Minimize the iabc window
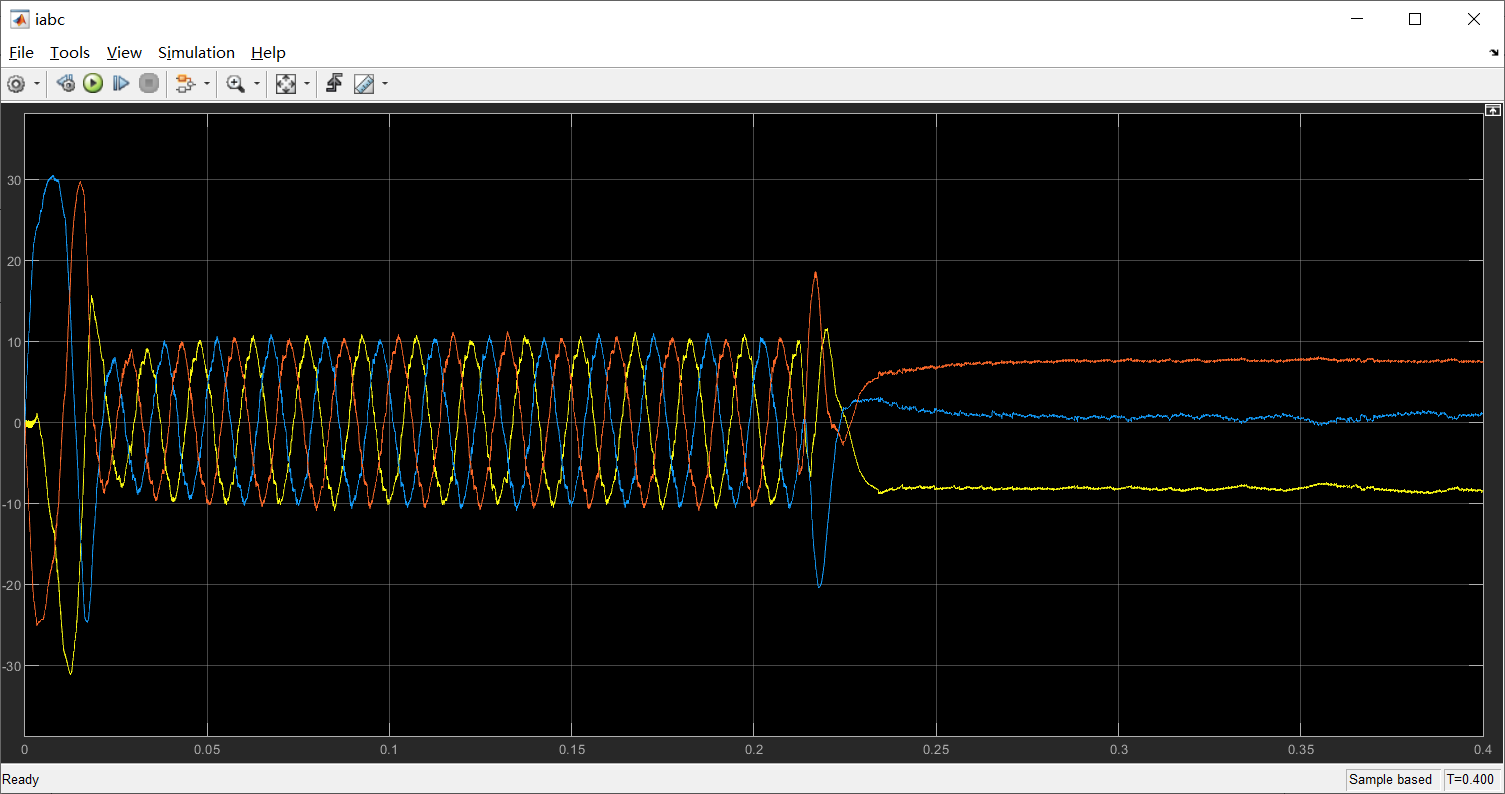 (x=1357, y=19)
